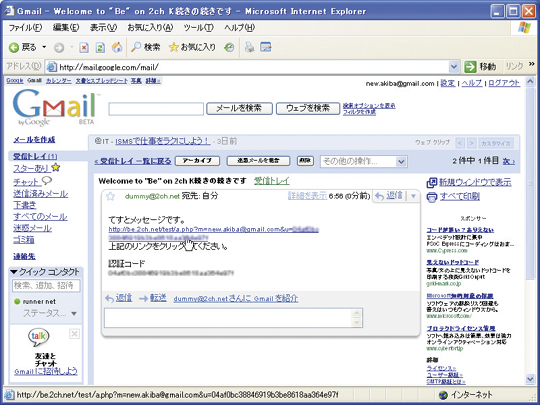Open the 戻る back history dropdown arrow

click(x=44, y=47)
